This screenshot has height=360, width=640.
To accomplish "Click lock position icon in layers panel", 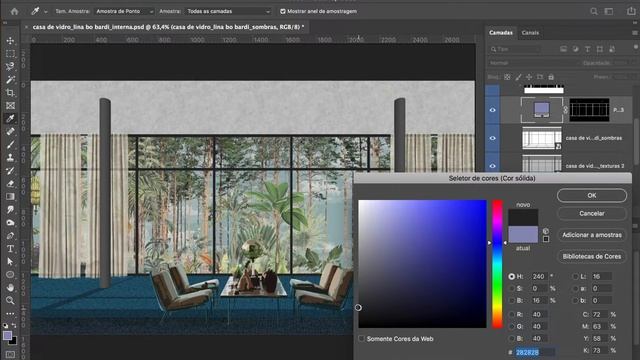I will [x=529, y=77].
